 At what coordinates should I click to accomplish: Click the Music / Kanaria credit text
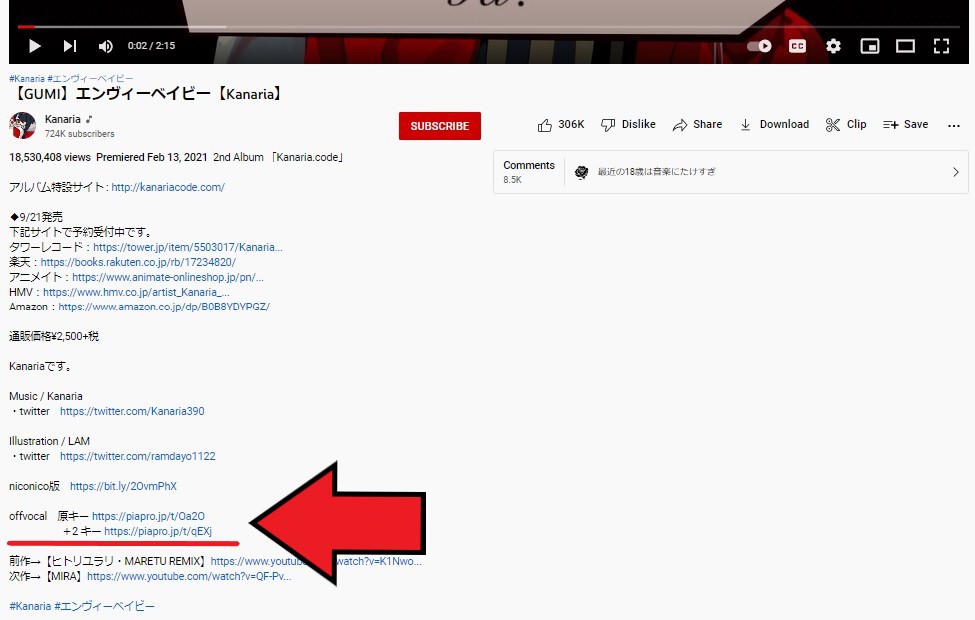tap(46, 396)
